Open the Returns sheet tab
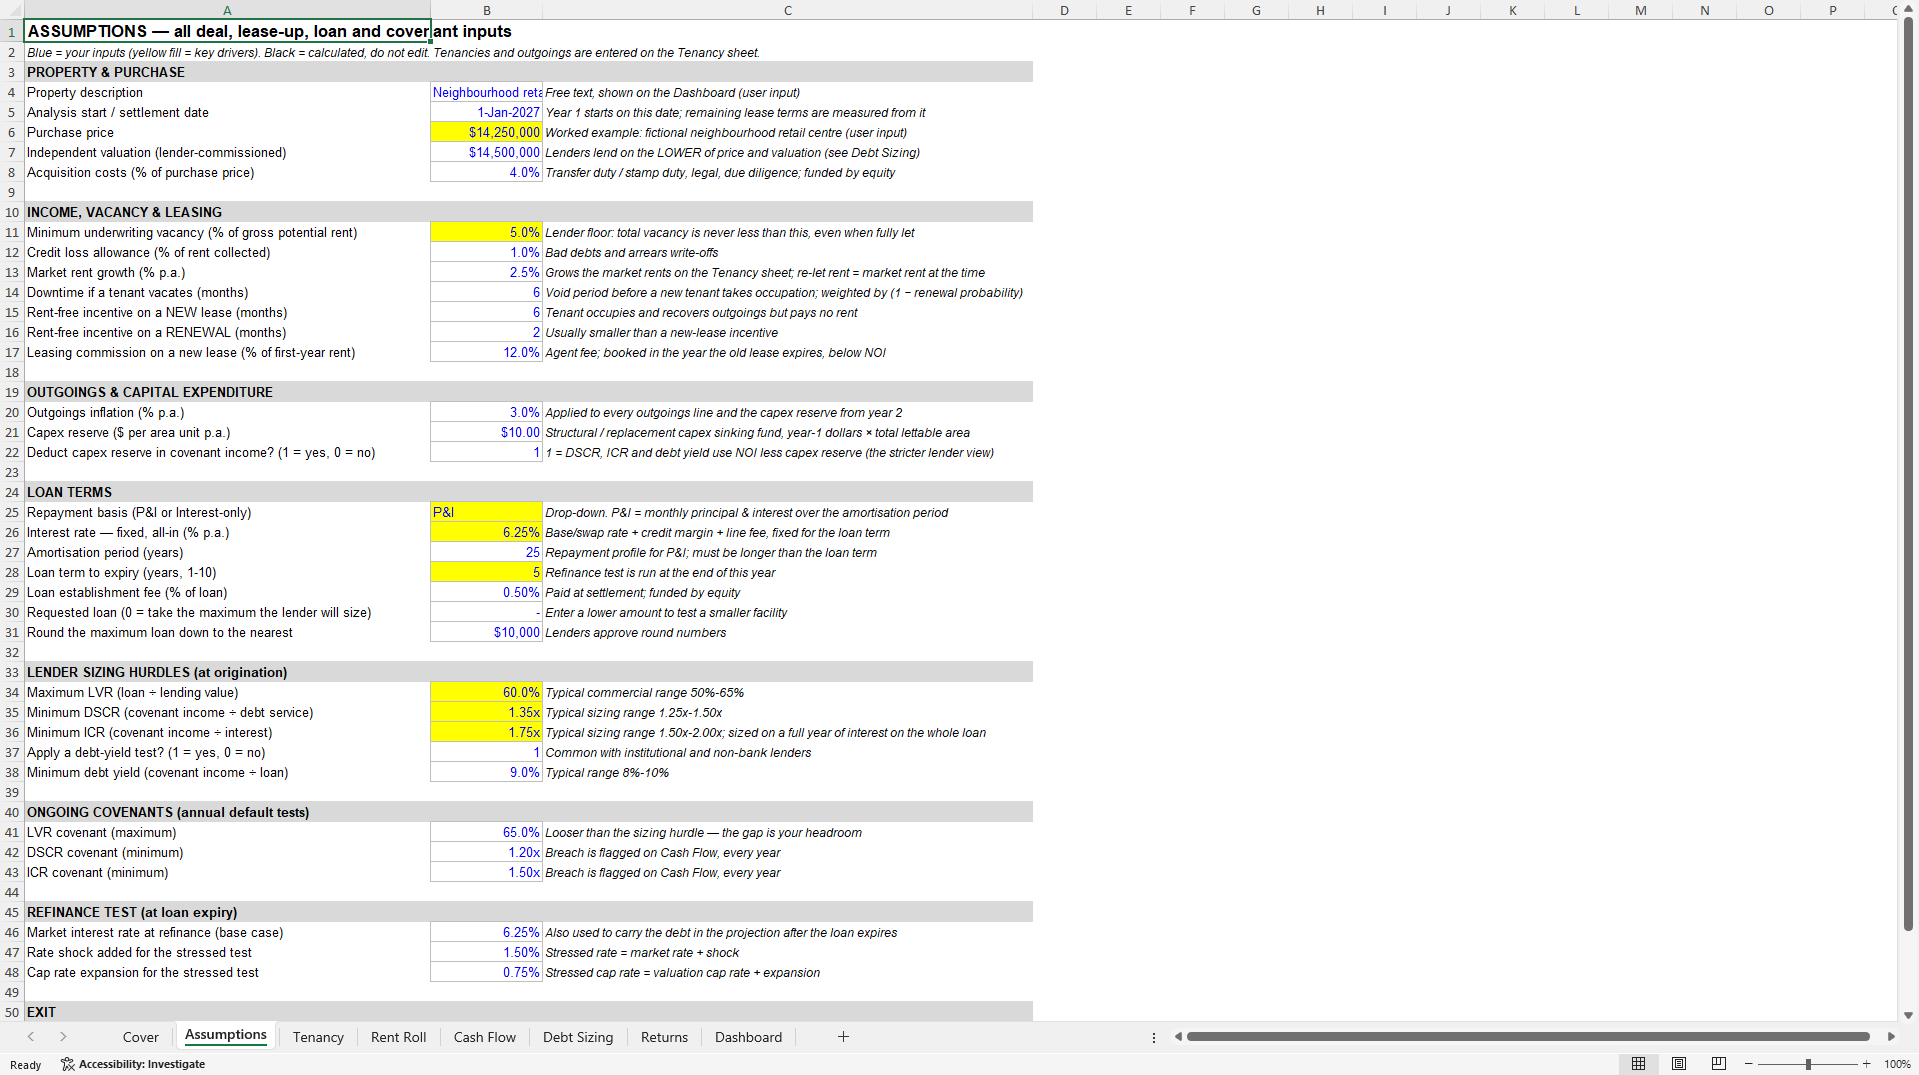1919x1075 pixels. click(664, 1037)
